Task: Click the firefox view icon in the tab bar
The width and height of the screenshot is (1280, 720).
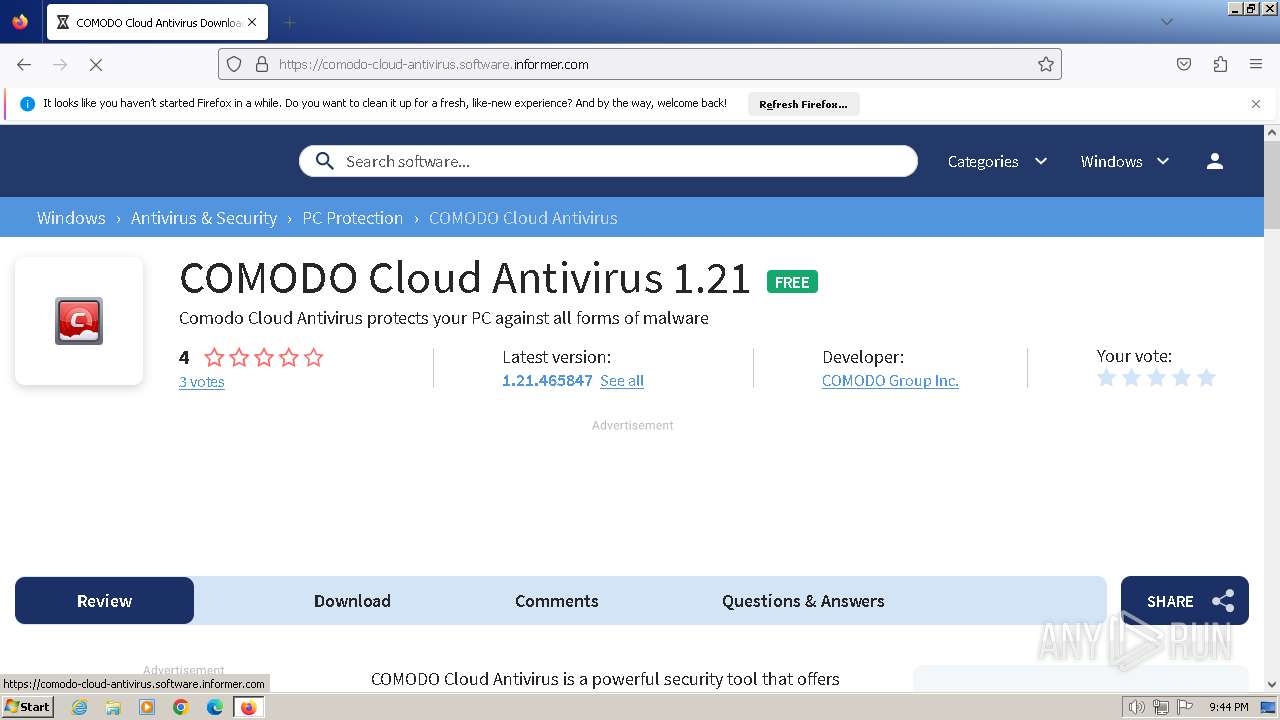Action: 20,22
